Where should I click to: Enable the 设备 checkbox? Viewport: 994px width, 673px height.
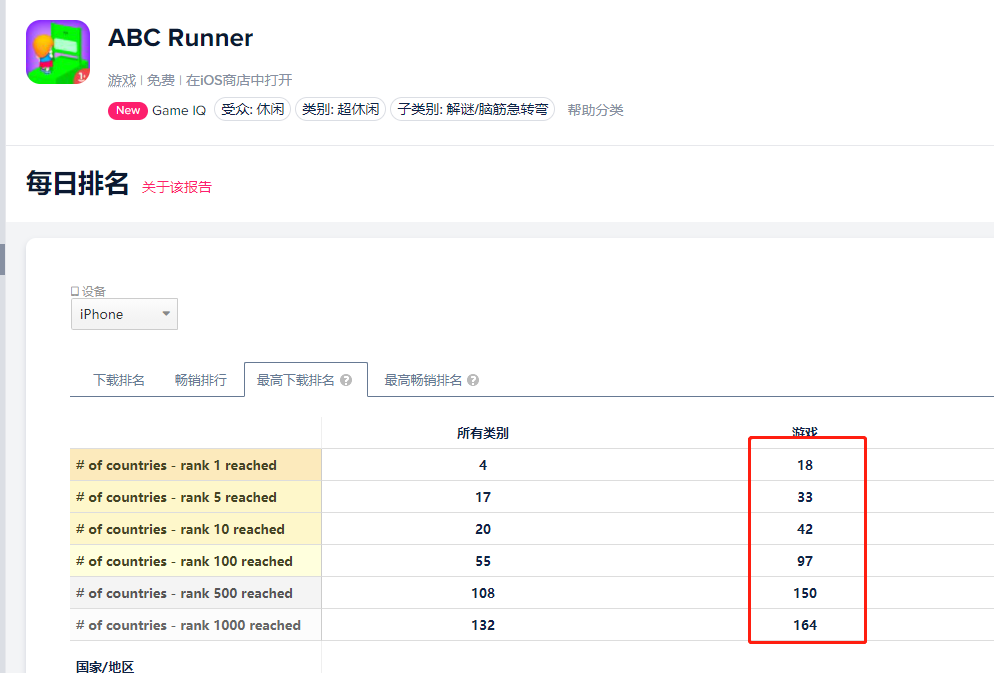coord(76,291)
